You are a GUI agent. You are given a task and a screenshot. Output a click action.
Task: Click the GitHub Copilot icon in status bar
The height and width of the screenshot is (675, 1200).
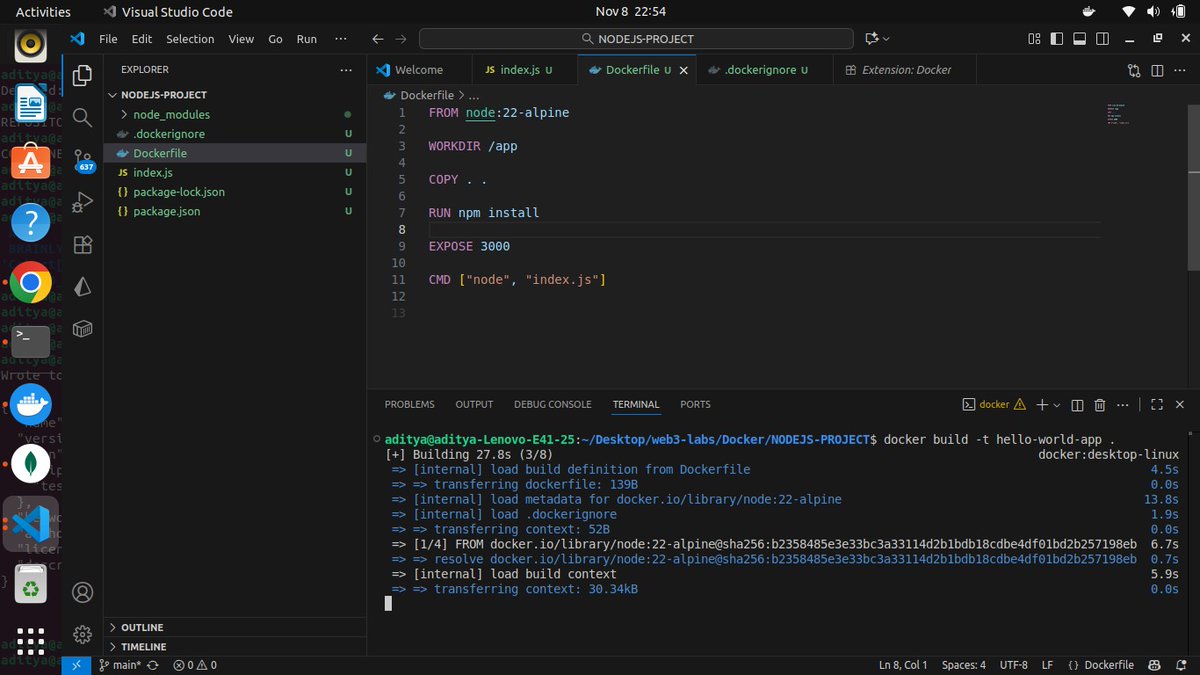point(1153,664)
